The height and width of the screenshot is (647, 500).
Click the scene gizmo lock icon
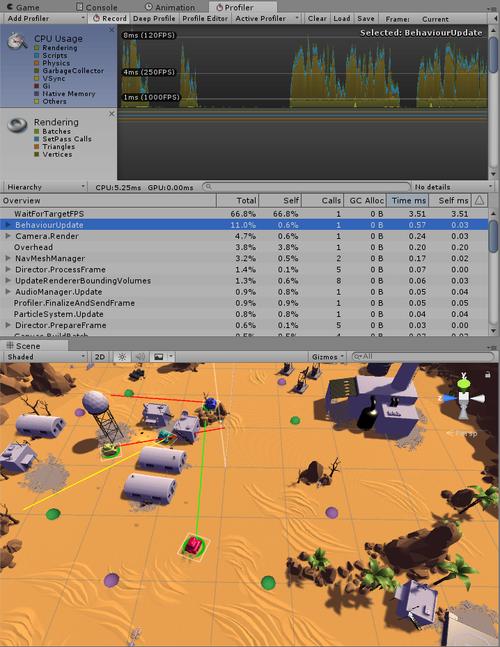488,375
